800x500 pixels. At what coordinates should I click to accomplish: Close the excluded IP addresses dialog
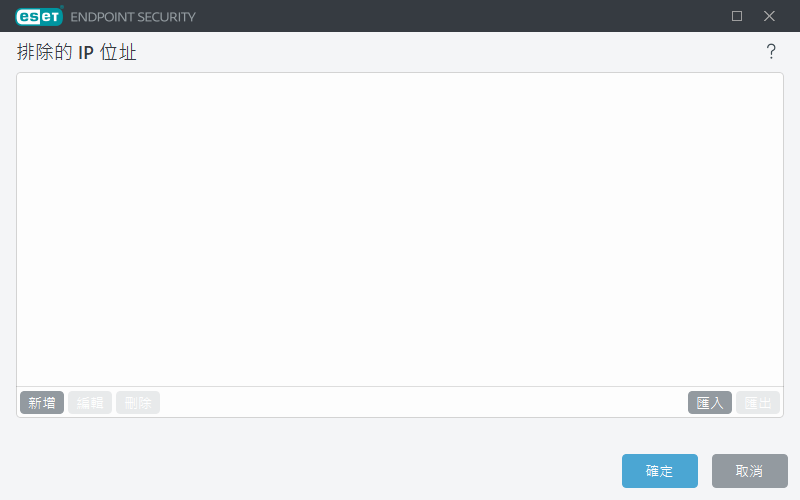[x=769, y=16]
